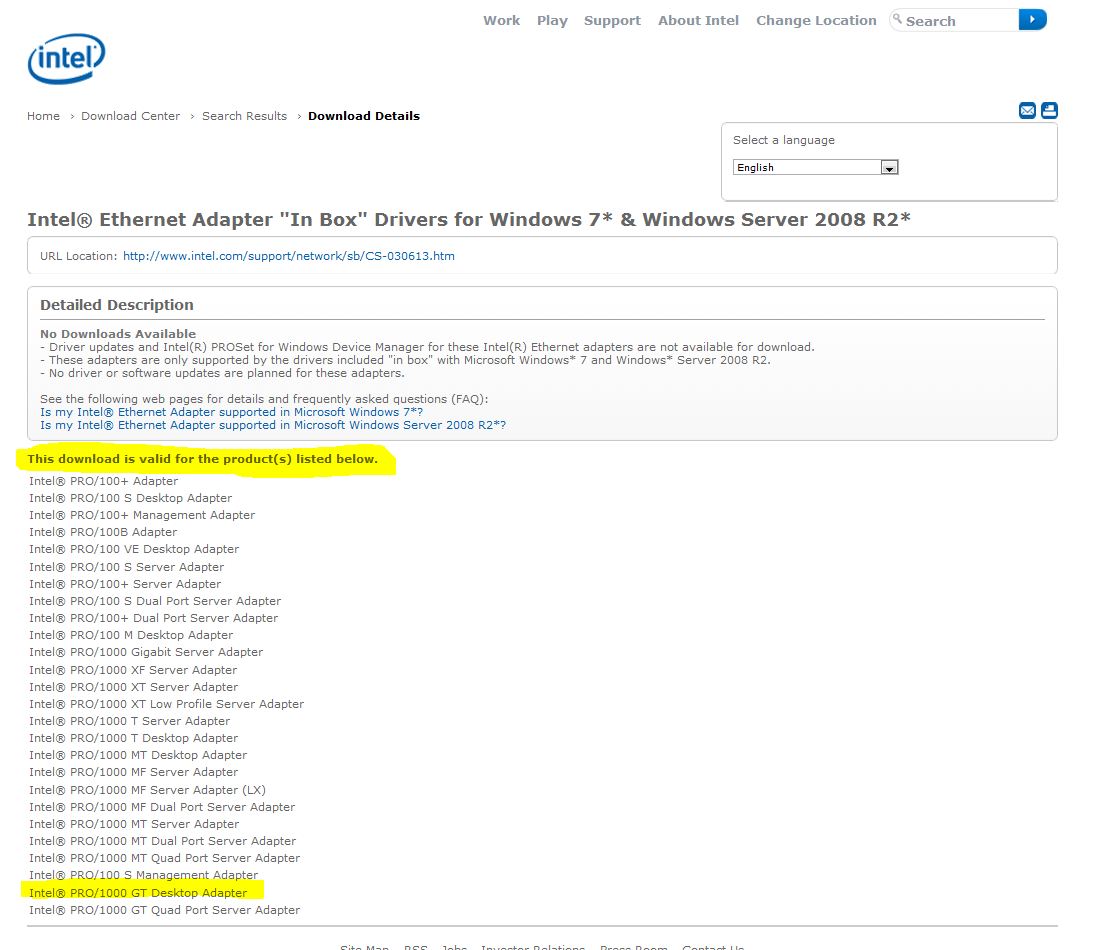
Task: Click Intel PRO/1000 MF Server Adapter entry
Action: coord(134,772)
